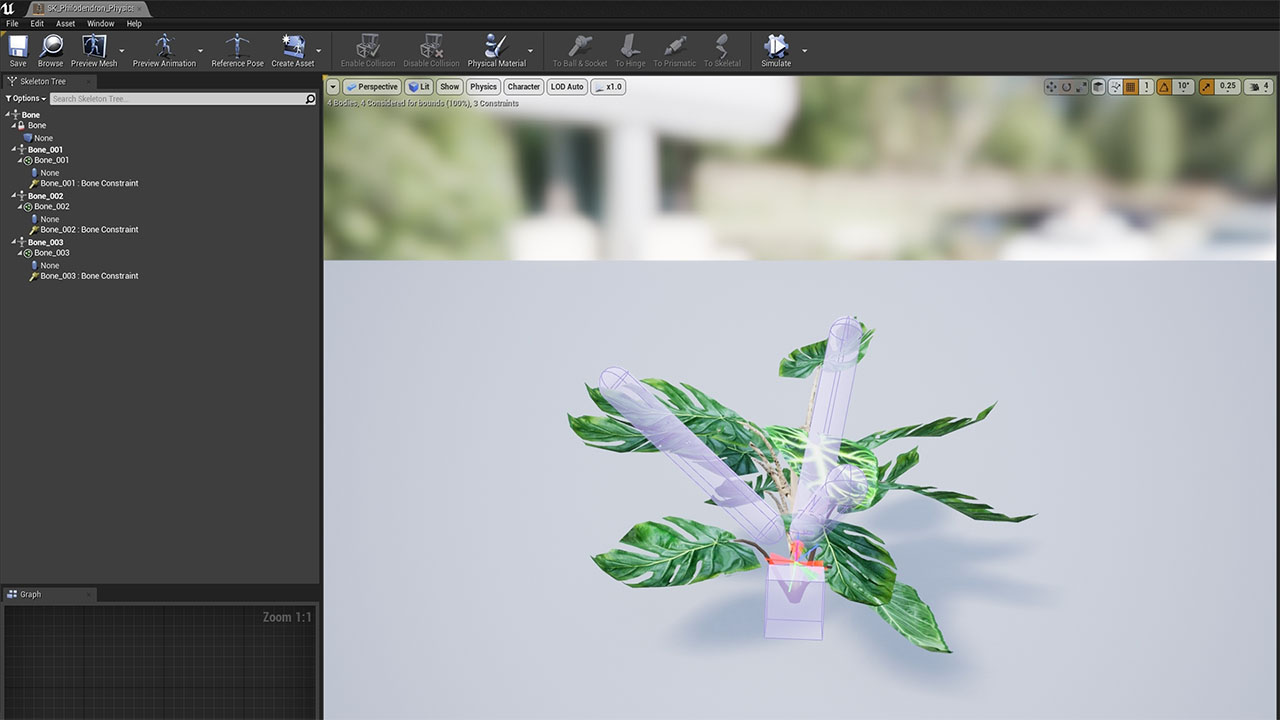Select 'Bone_002 : Bone Constraint' row
1280x720 pixels.
pyautogui.click(x=89, y=230)
